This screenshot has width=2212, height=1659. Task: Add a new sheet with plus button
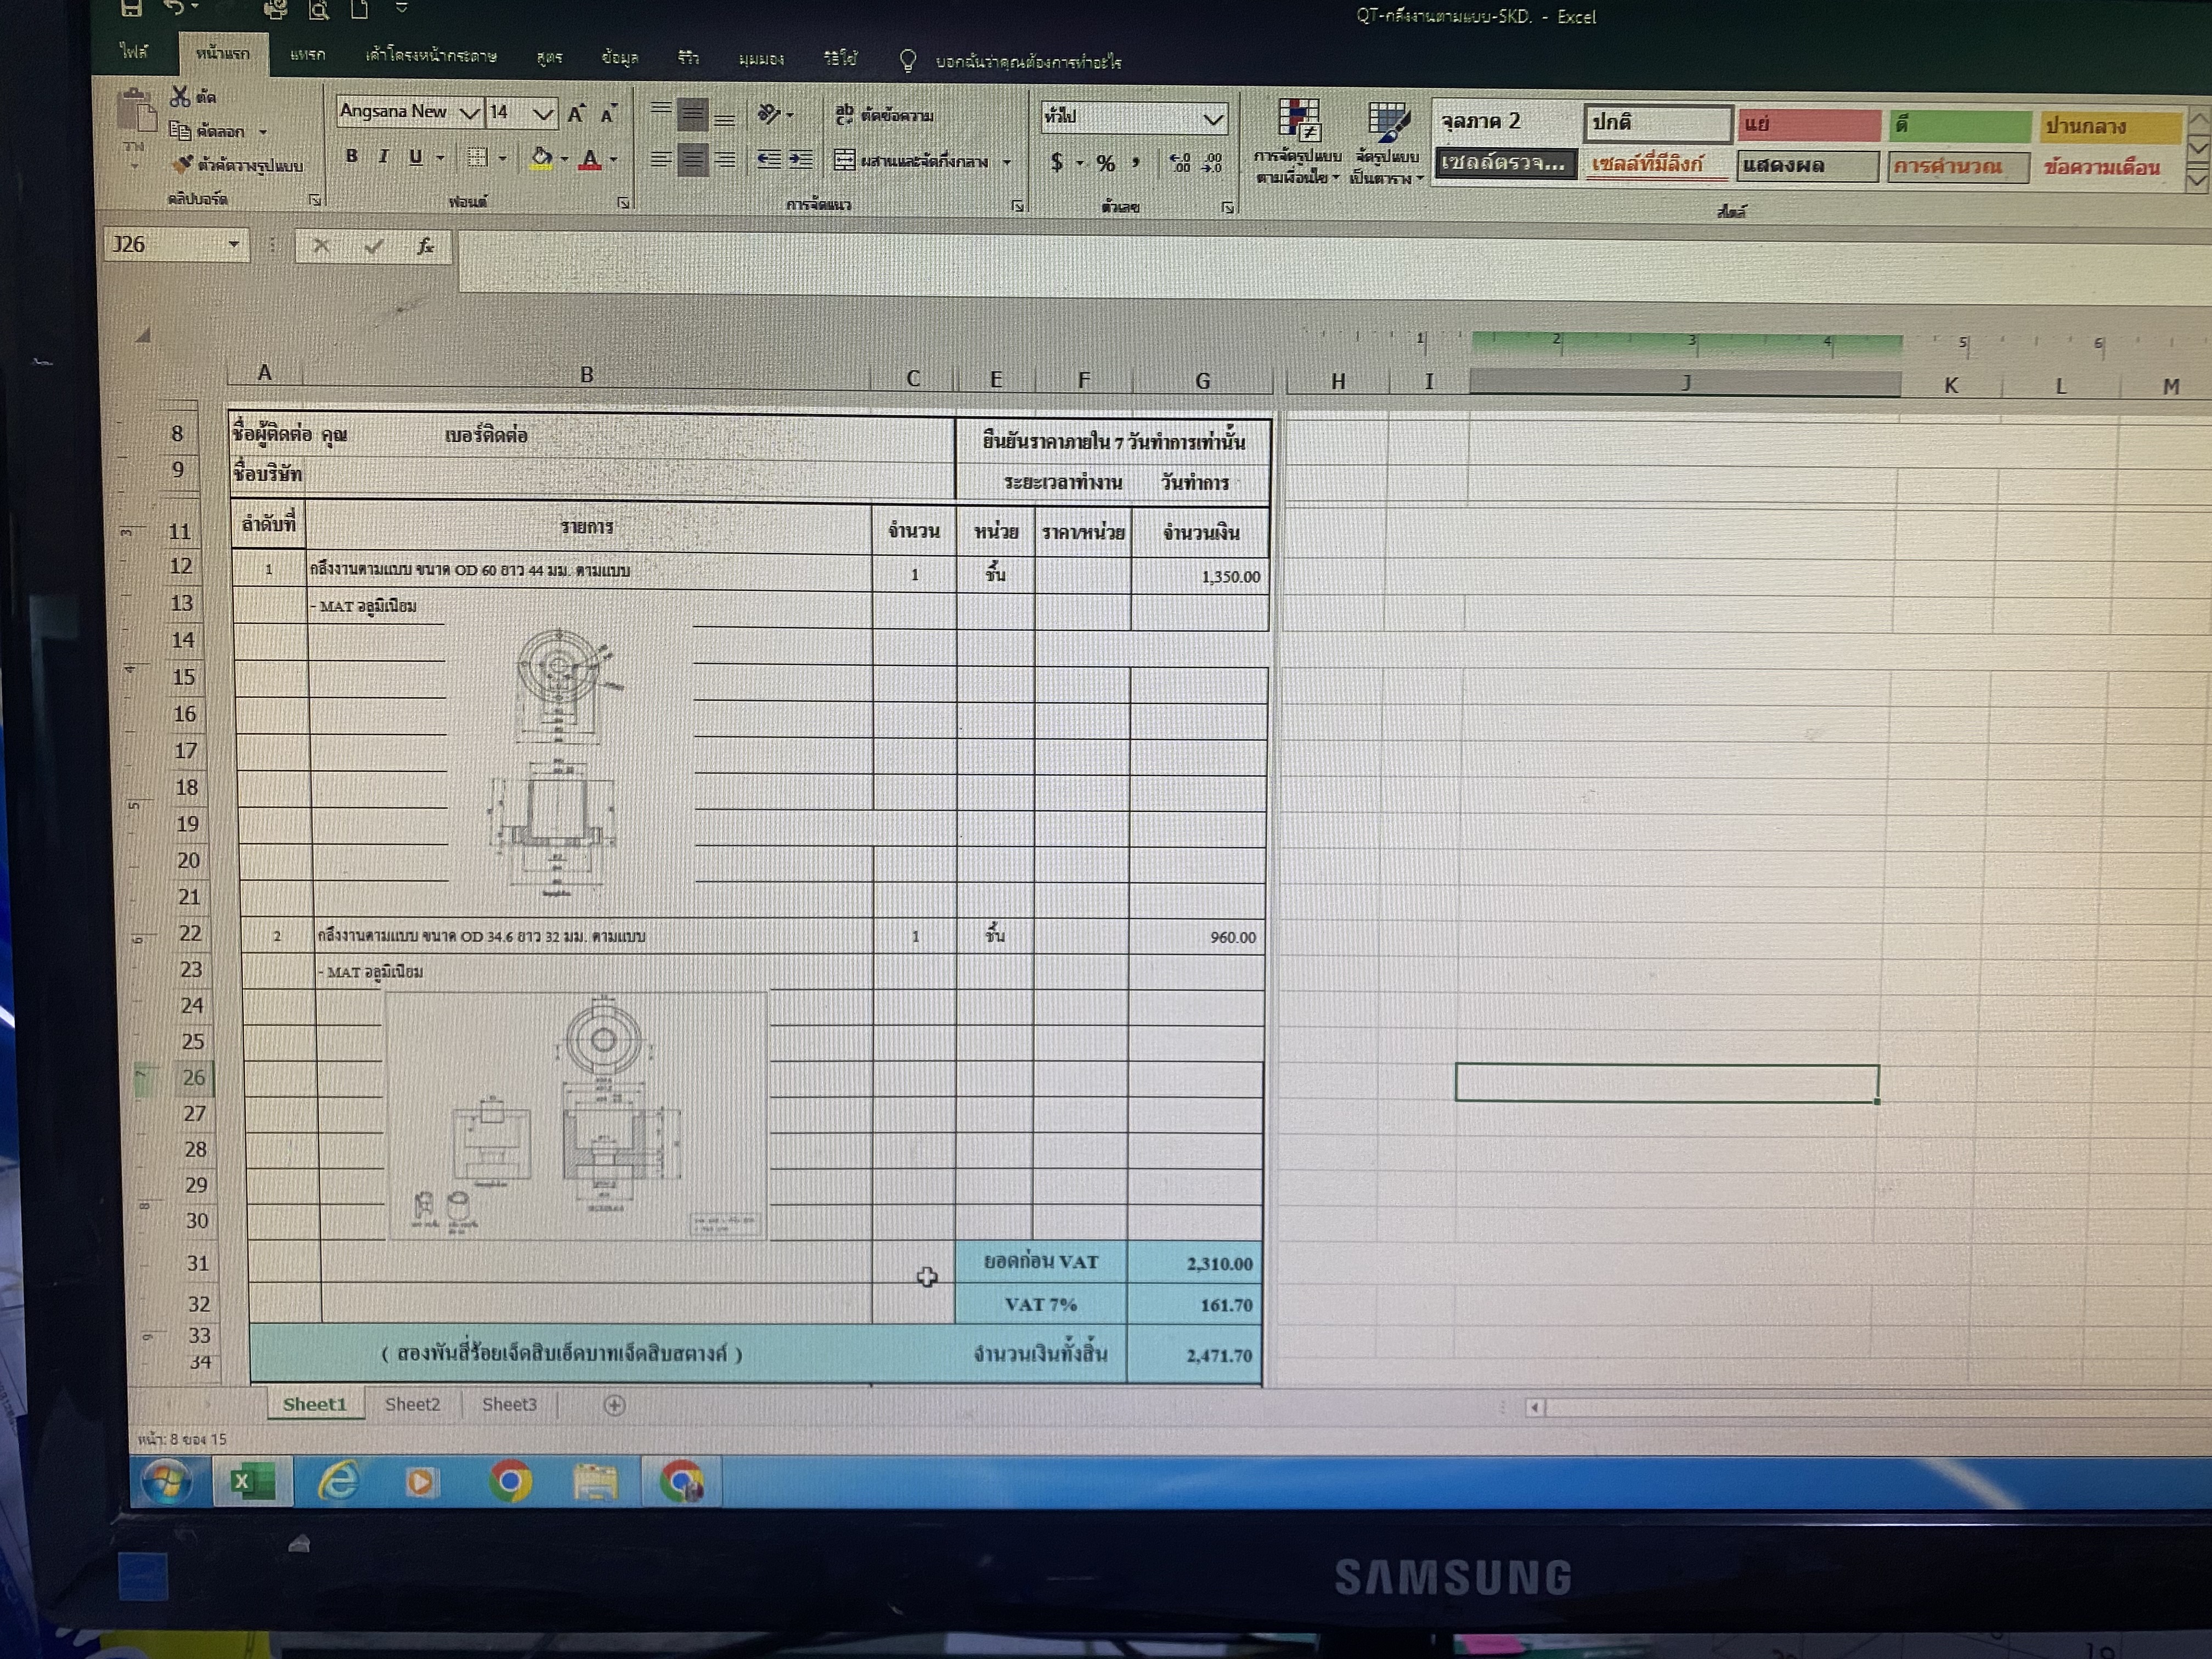click(615, 1405)
